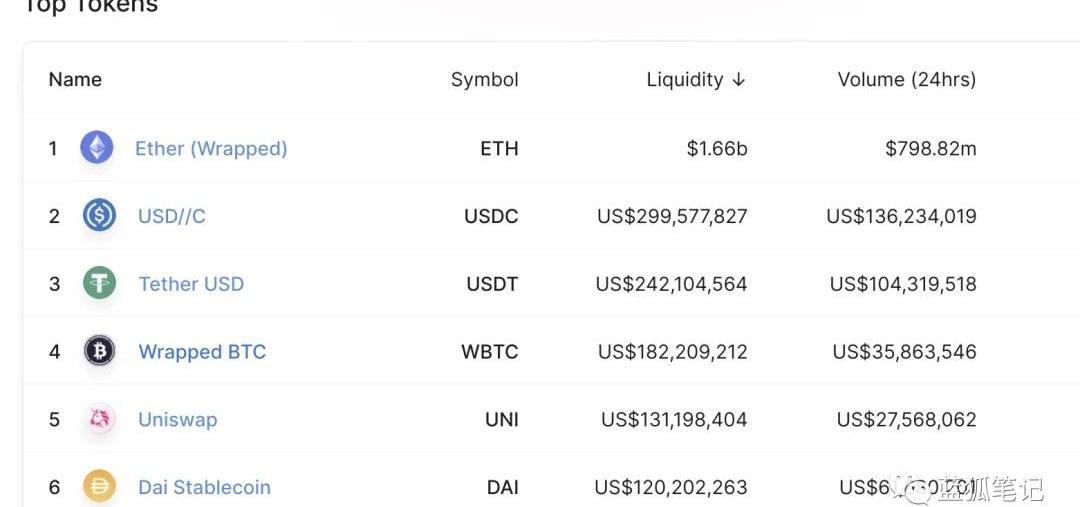Open the Uniswap token link
This screenshot has height=507, width=1080.
click(x=178, y=420)
